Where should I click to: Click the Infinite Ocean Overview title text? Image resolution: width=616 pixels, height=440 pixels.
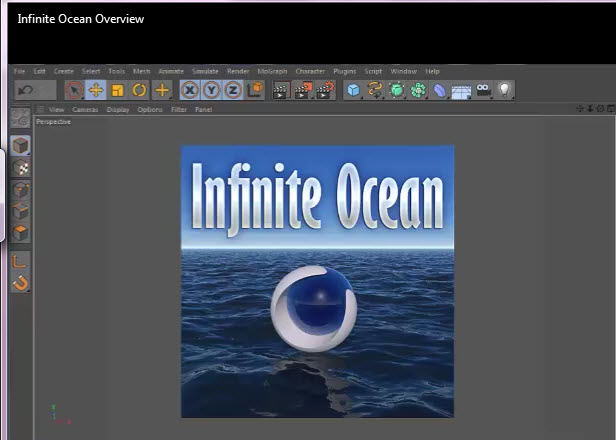(x=81, y=19)
